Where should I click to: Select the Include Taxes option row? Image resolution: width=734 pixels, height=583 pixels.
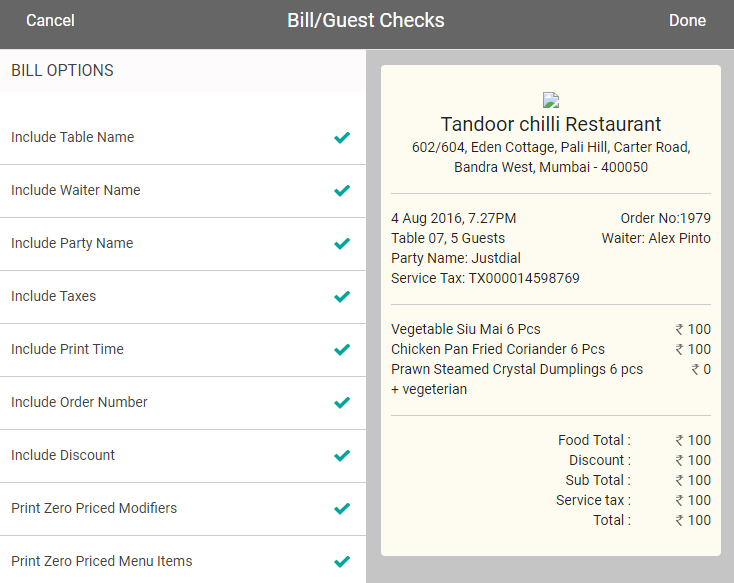(x=183, y=297)
